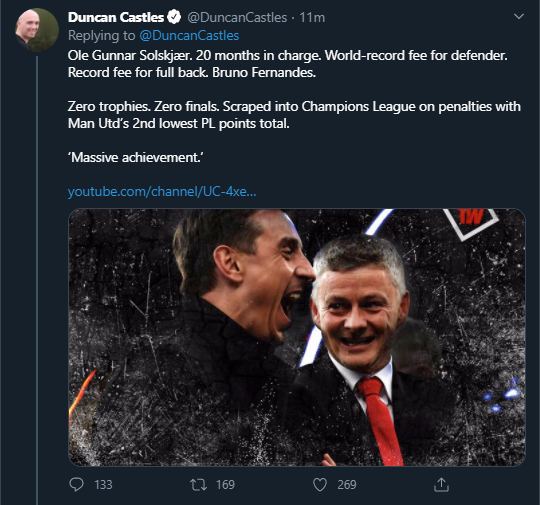Open the tweet via the 11m timestamp
The height and width of the screenshot is (505, 540).
click(x=312, y=18)
